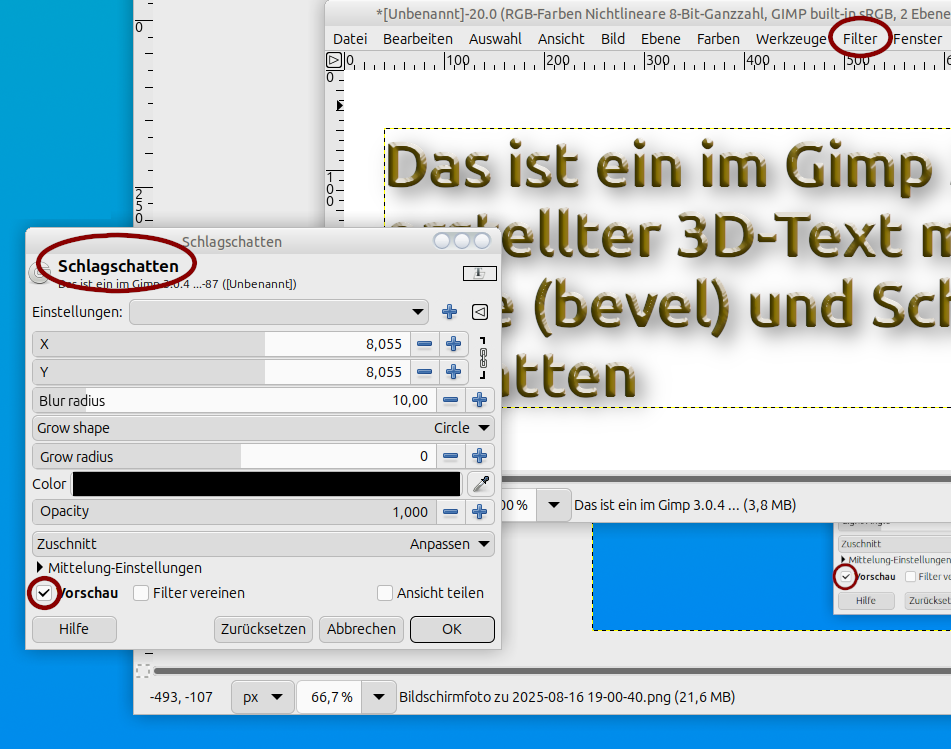
Task: Confirm the drop shadow with OK
Action: [x=452, y=629]
